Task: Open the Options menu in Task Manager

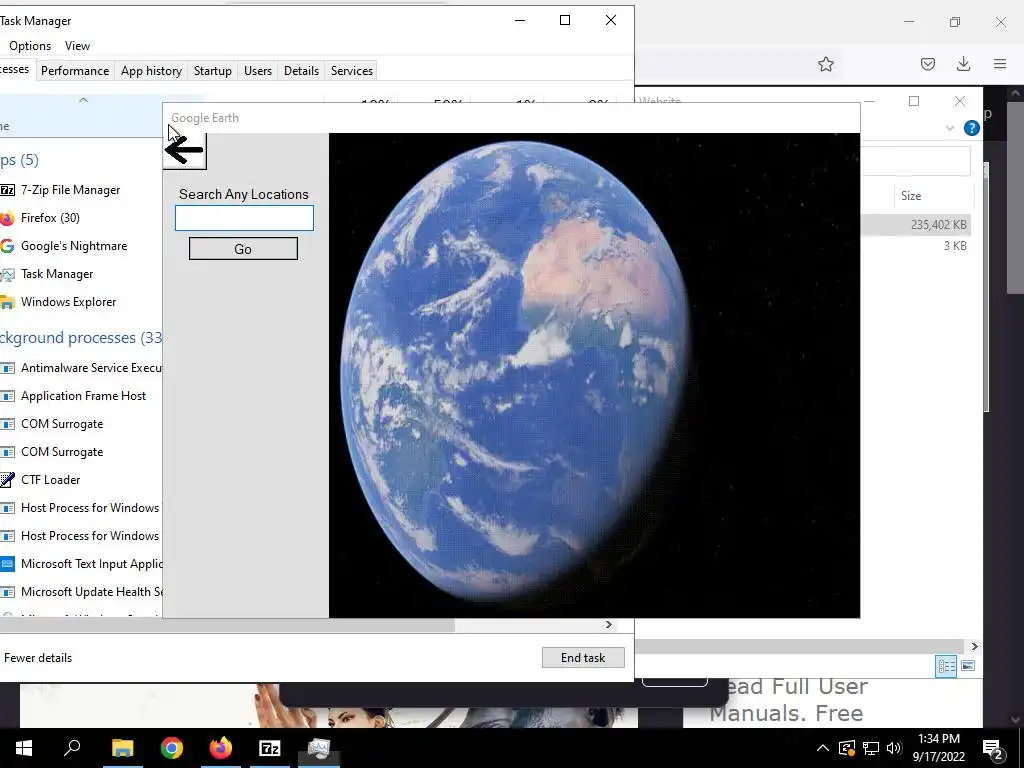Action: [x=30, y=46]
